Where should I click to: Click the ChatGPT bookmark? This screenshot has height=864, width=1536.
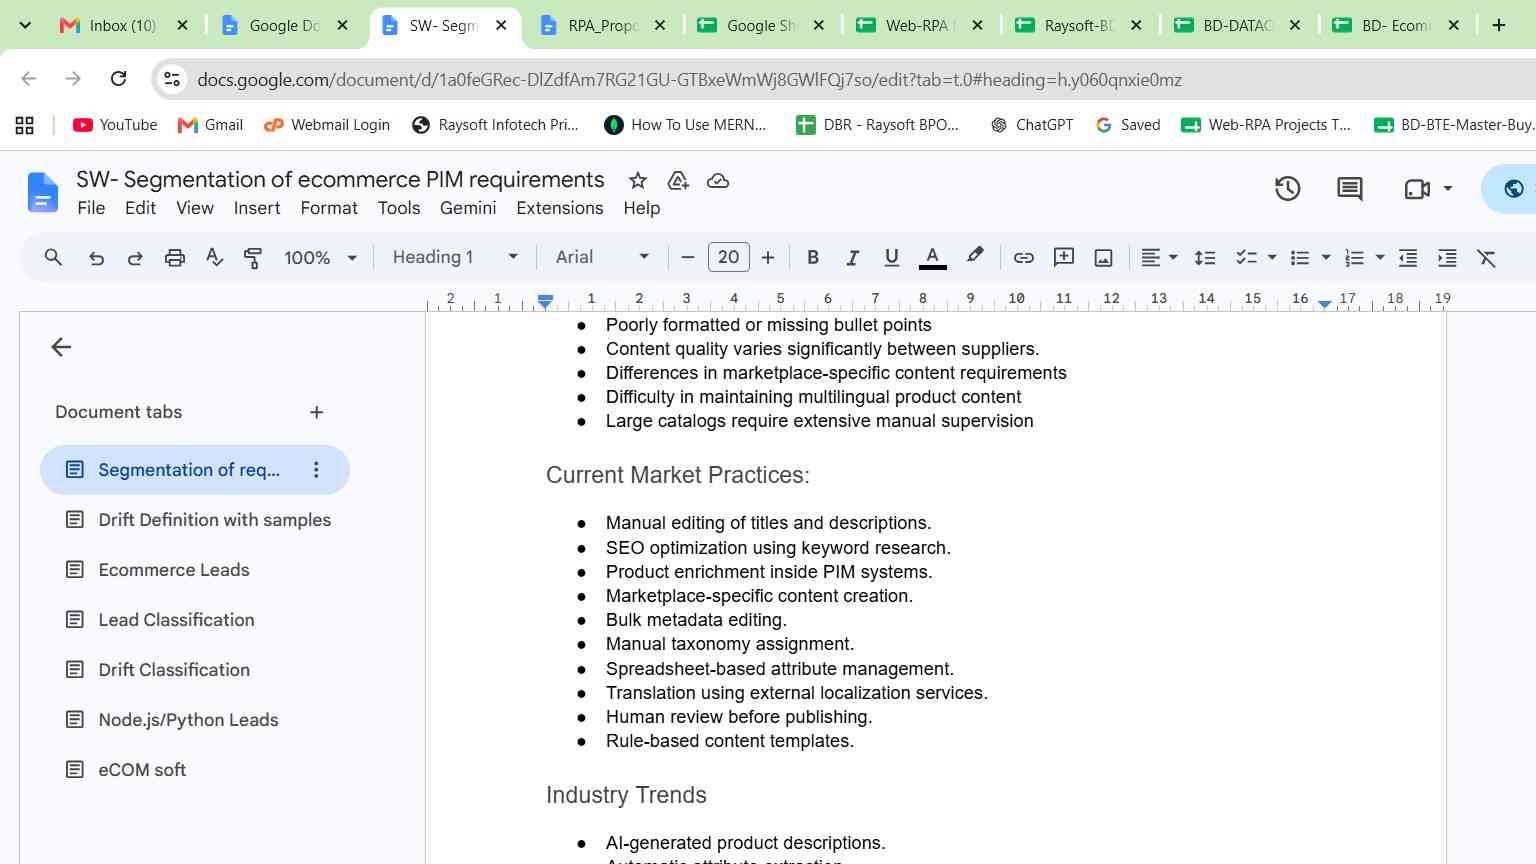click(1031, 125)
